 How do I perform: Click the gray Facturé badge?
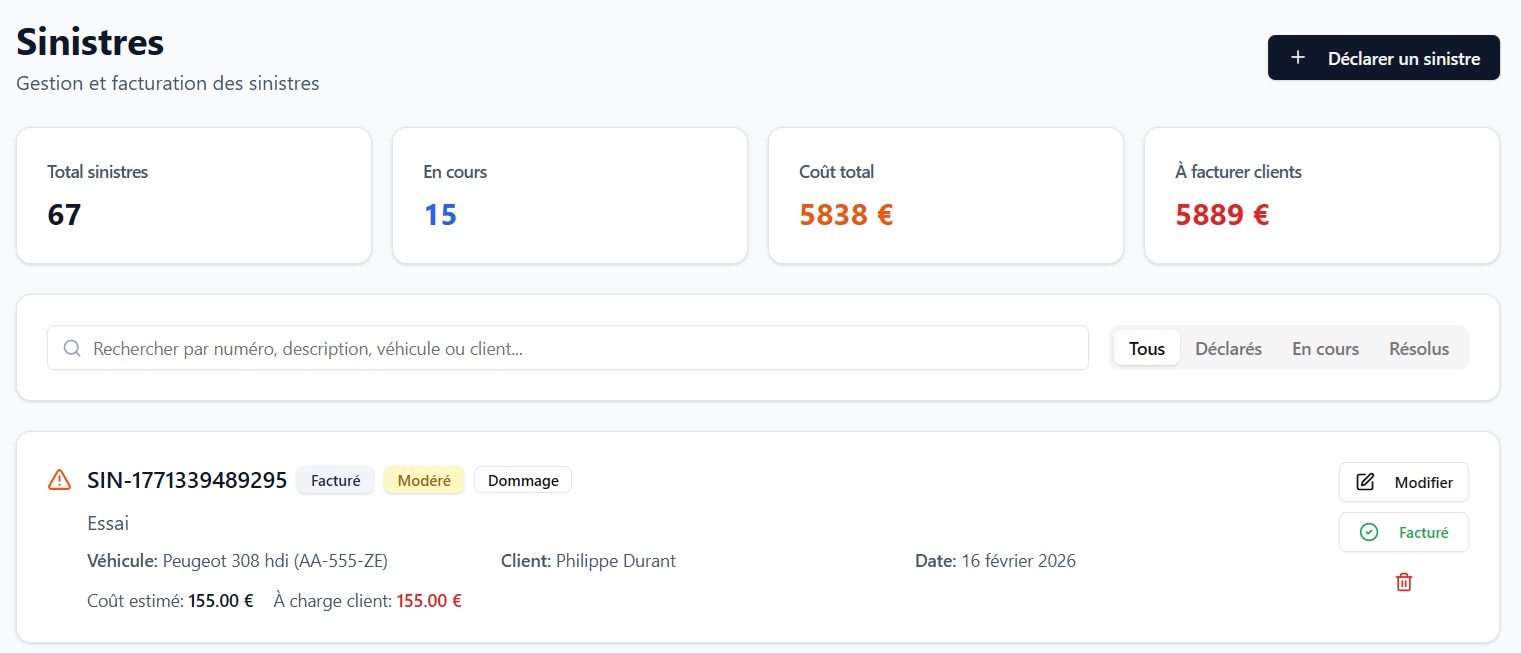pos(335,481)
